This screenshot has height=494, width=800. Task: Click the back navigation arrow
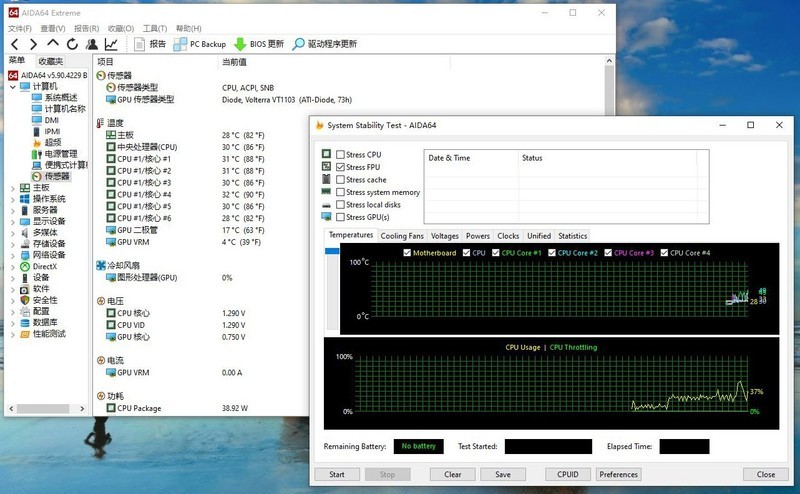coord(14,44)
